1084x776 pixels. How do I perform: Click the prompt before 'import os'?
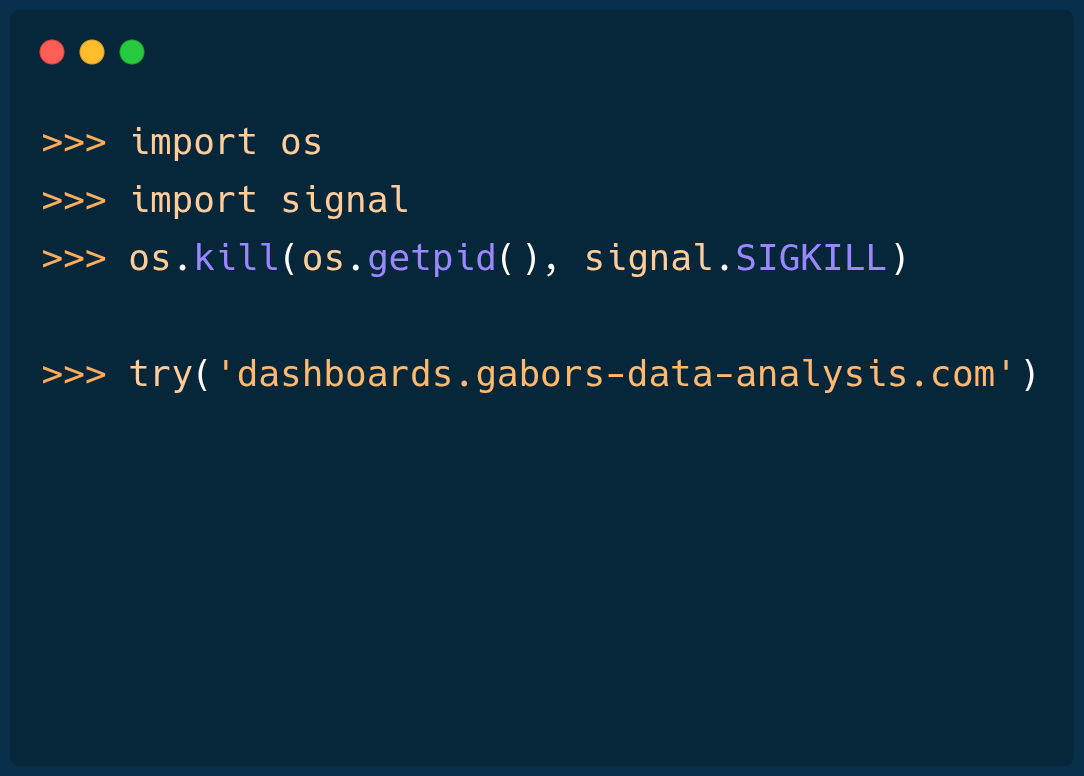click(73, 143)
